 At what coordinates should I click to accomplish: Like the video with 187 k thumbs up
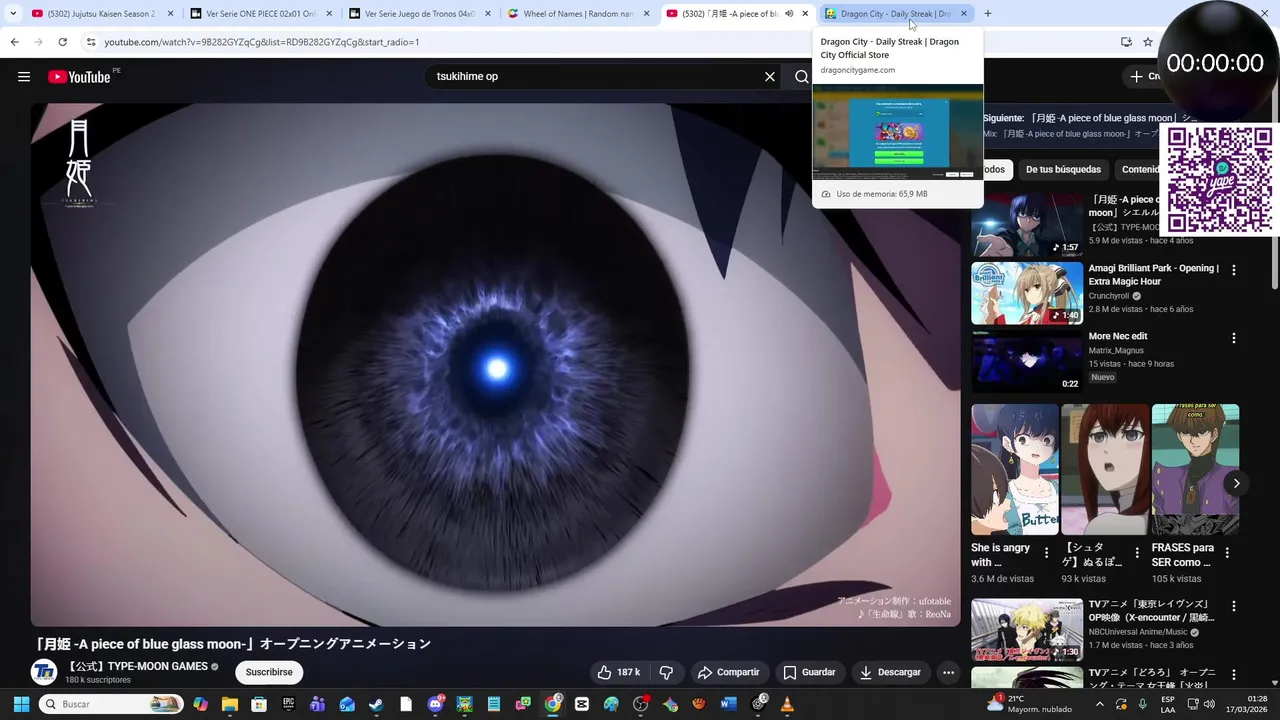coord(618,672)
